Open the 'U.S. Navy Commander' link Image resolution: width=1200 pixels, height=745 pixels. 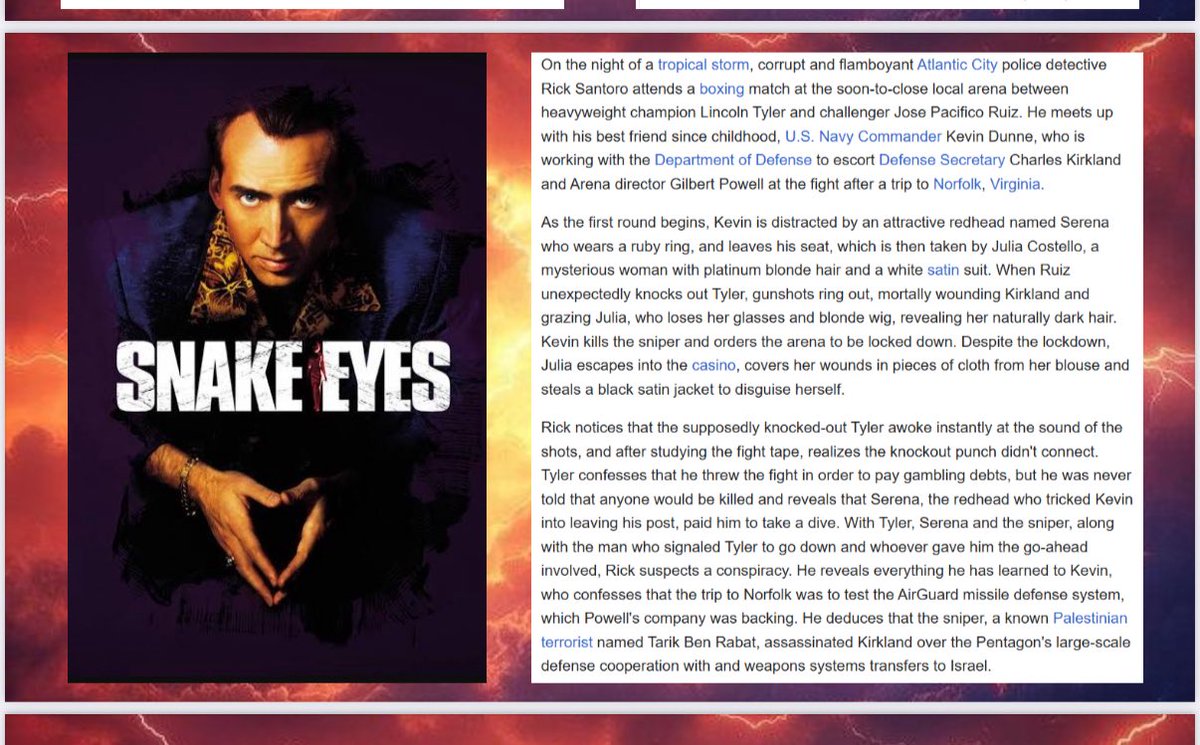click(863, 136)
